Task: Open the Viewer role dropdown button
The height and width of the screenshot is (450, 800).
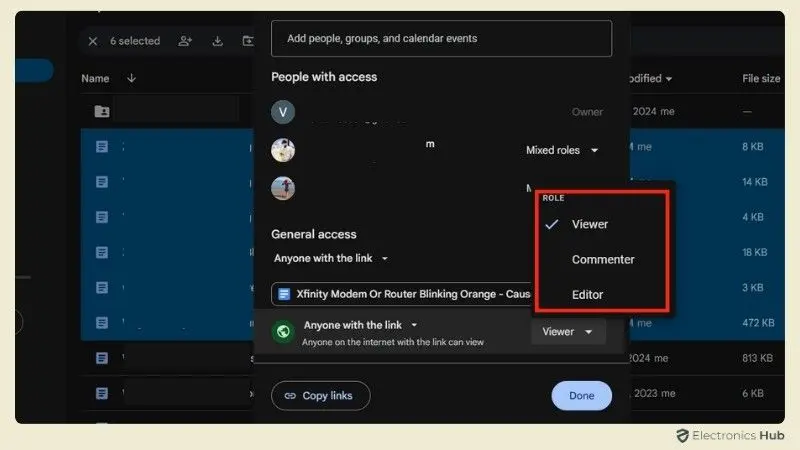Action: (x=568, y=332)
